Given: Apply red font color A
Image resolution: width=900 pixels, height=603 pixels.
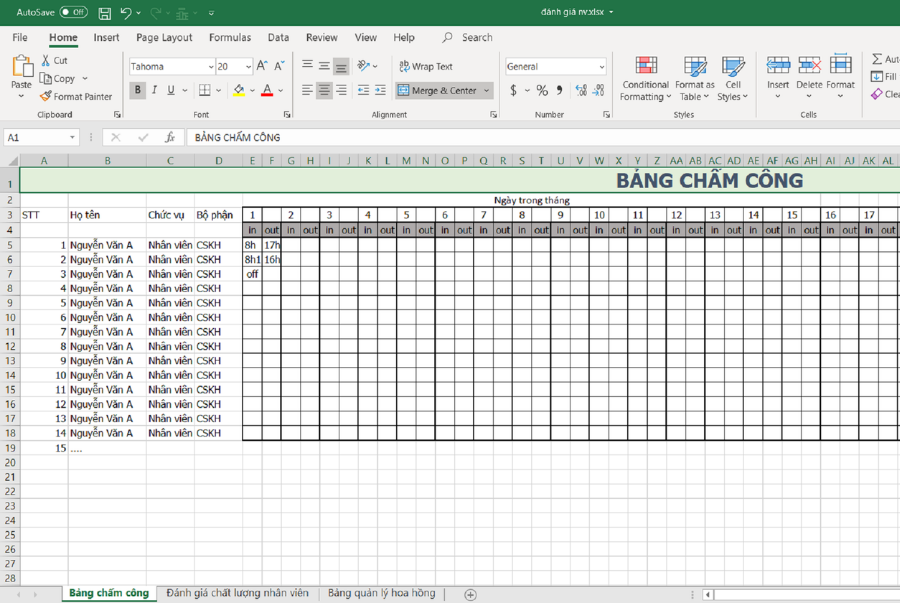Looking at the screenshot, I should [267, 90].
